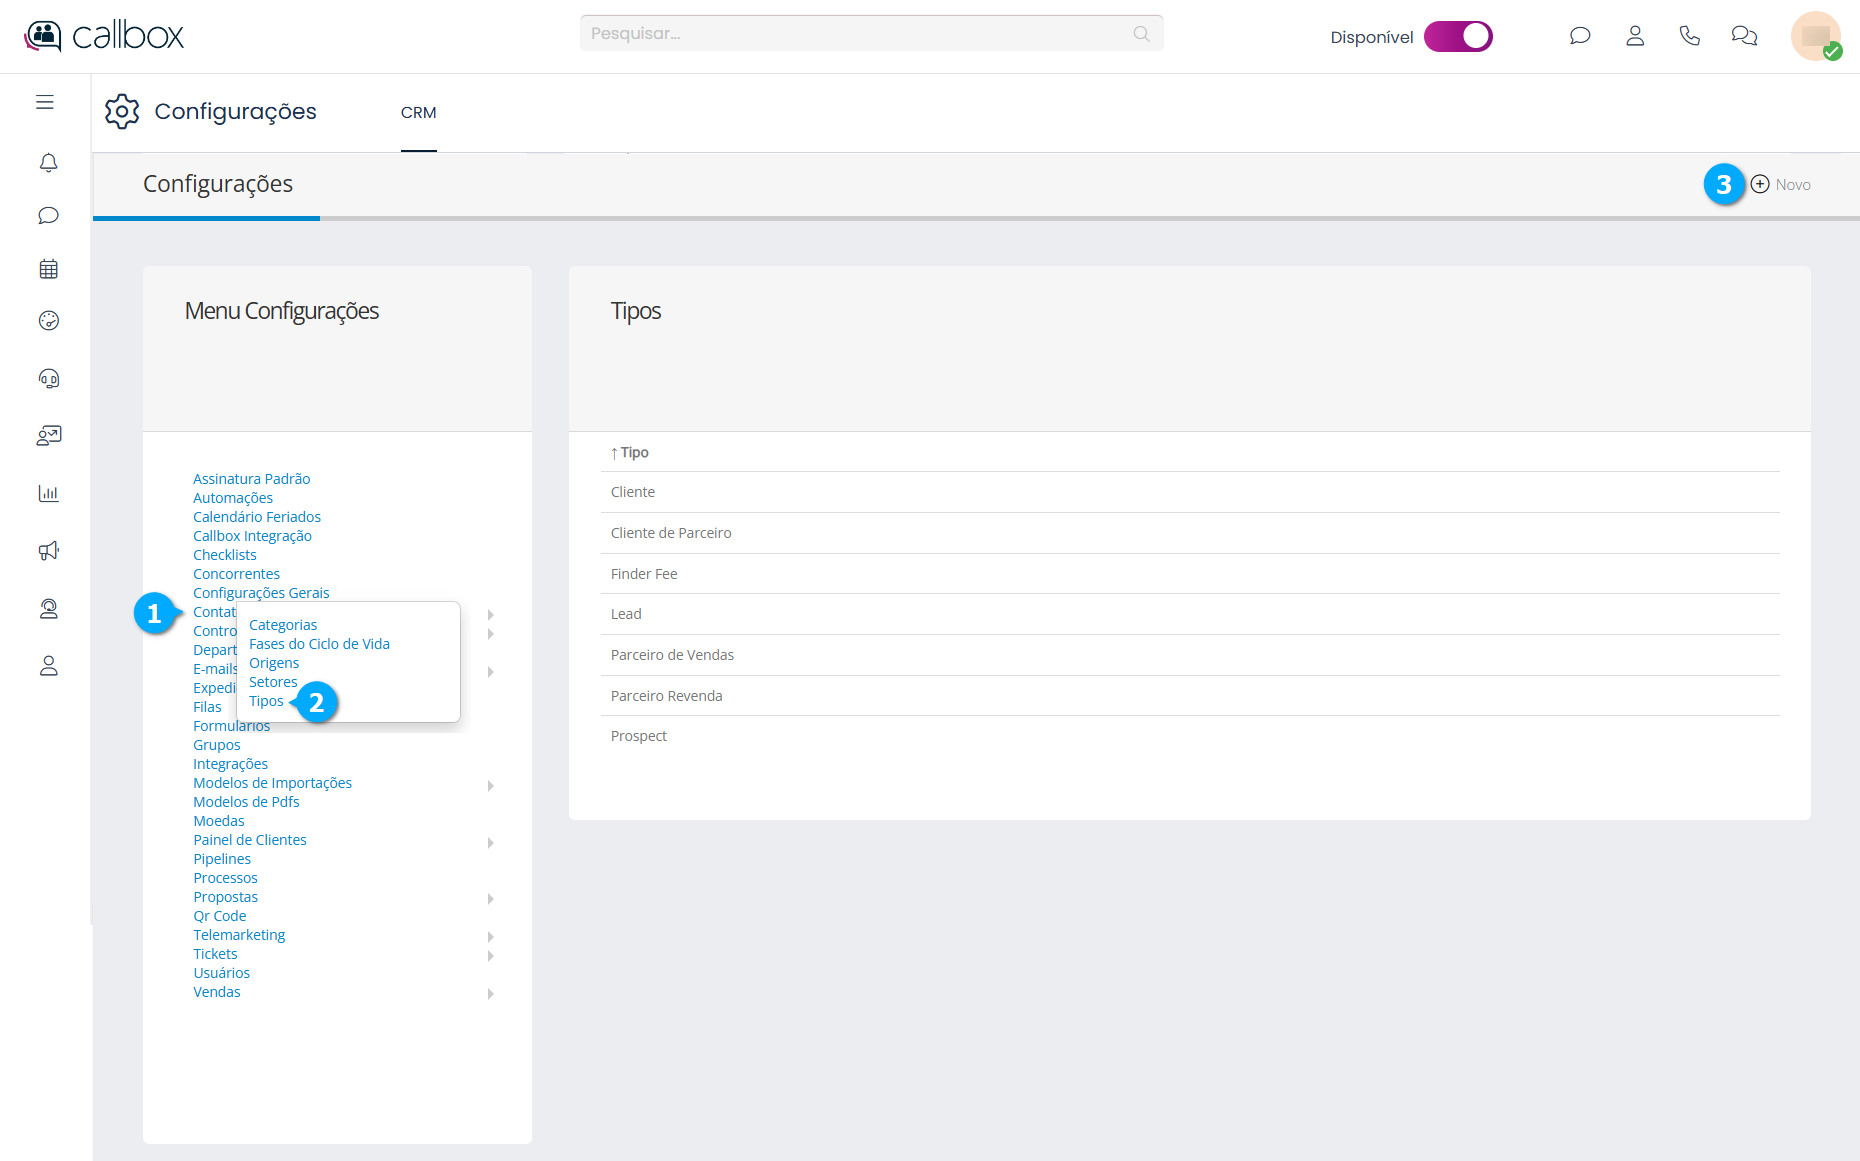Expand the Vendas submenu arrow
1860x1161 pixels.
[491, 993]
